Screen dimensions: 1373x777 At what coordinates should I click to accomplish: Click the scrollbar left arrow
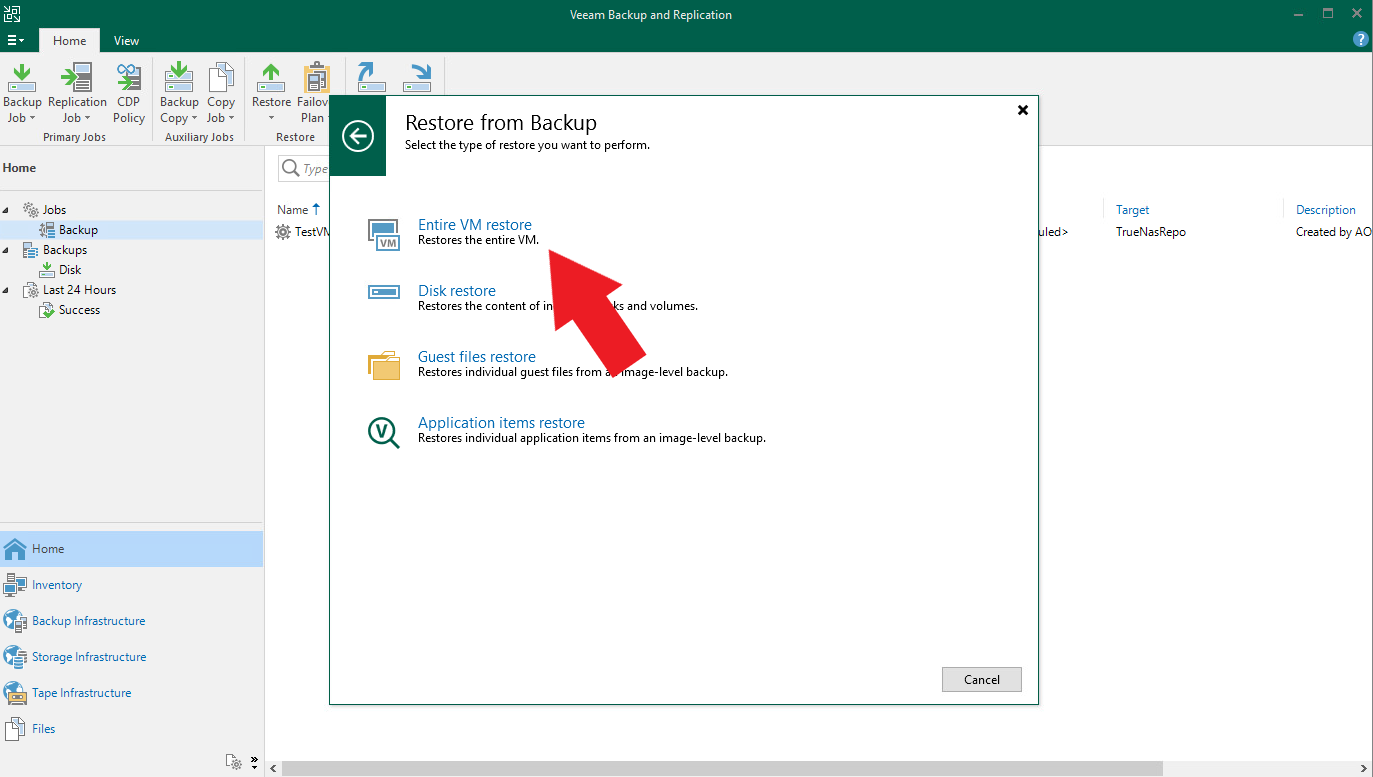[271, 769]
